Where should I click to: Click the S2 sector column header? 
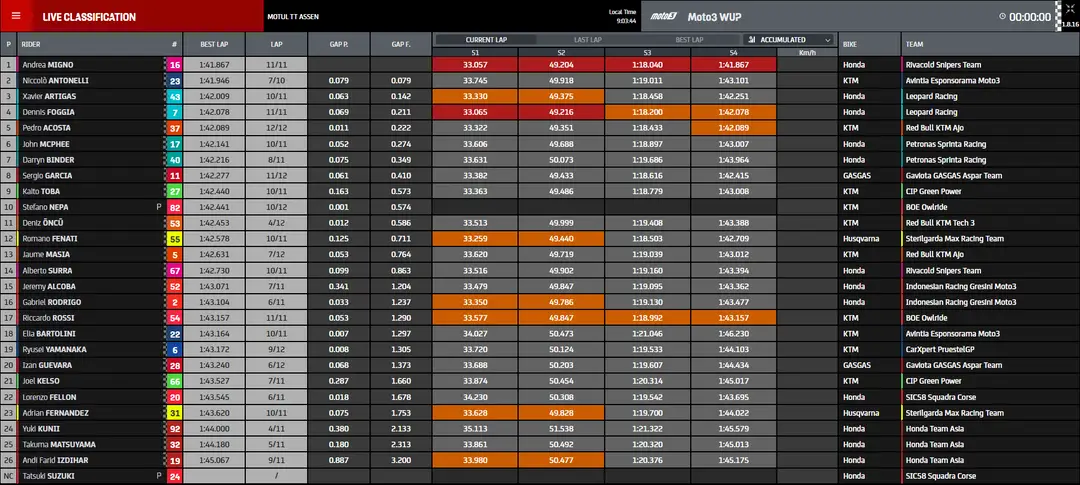pyautogui.click(x=561, y=52)
